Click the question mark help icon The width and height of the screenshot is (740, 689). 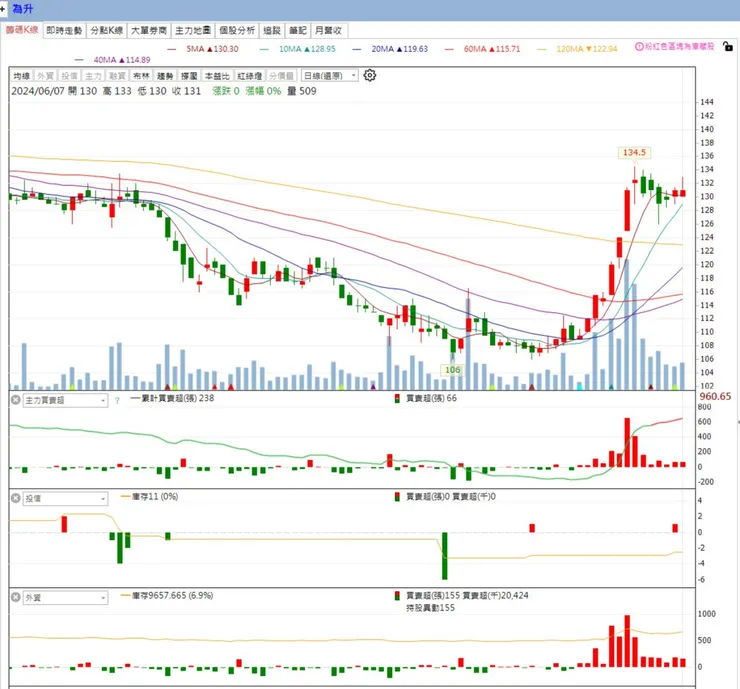tap(117, 401)
